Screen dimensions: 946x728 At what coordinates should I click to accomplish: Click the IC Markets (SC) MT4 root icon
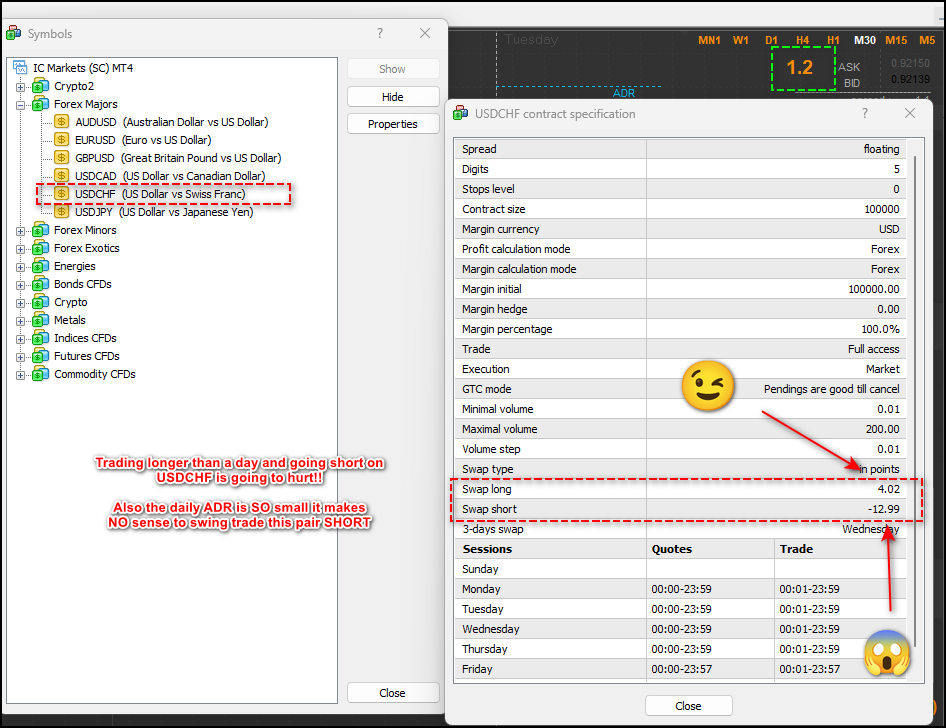pos(21,68)
